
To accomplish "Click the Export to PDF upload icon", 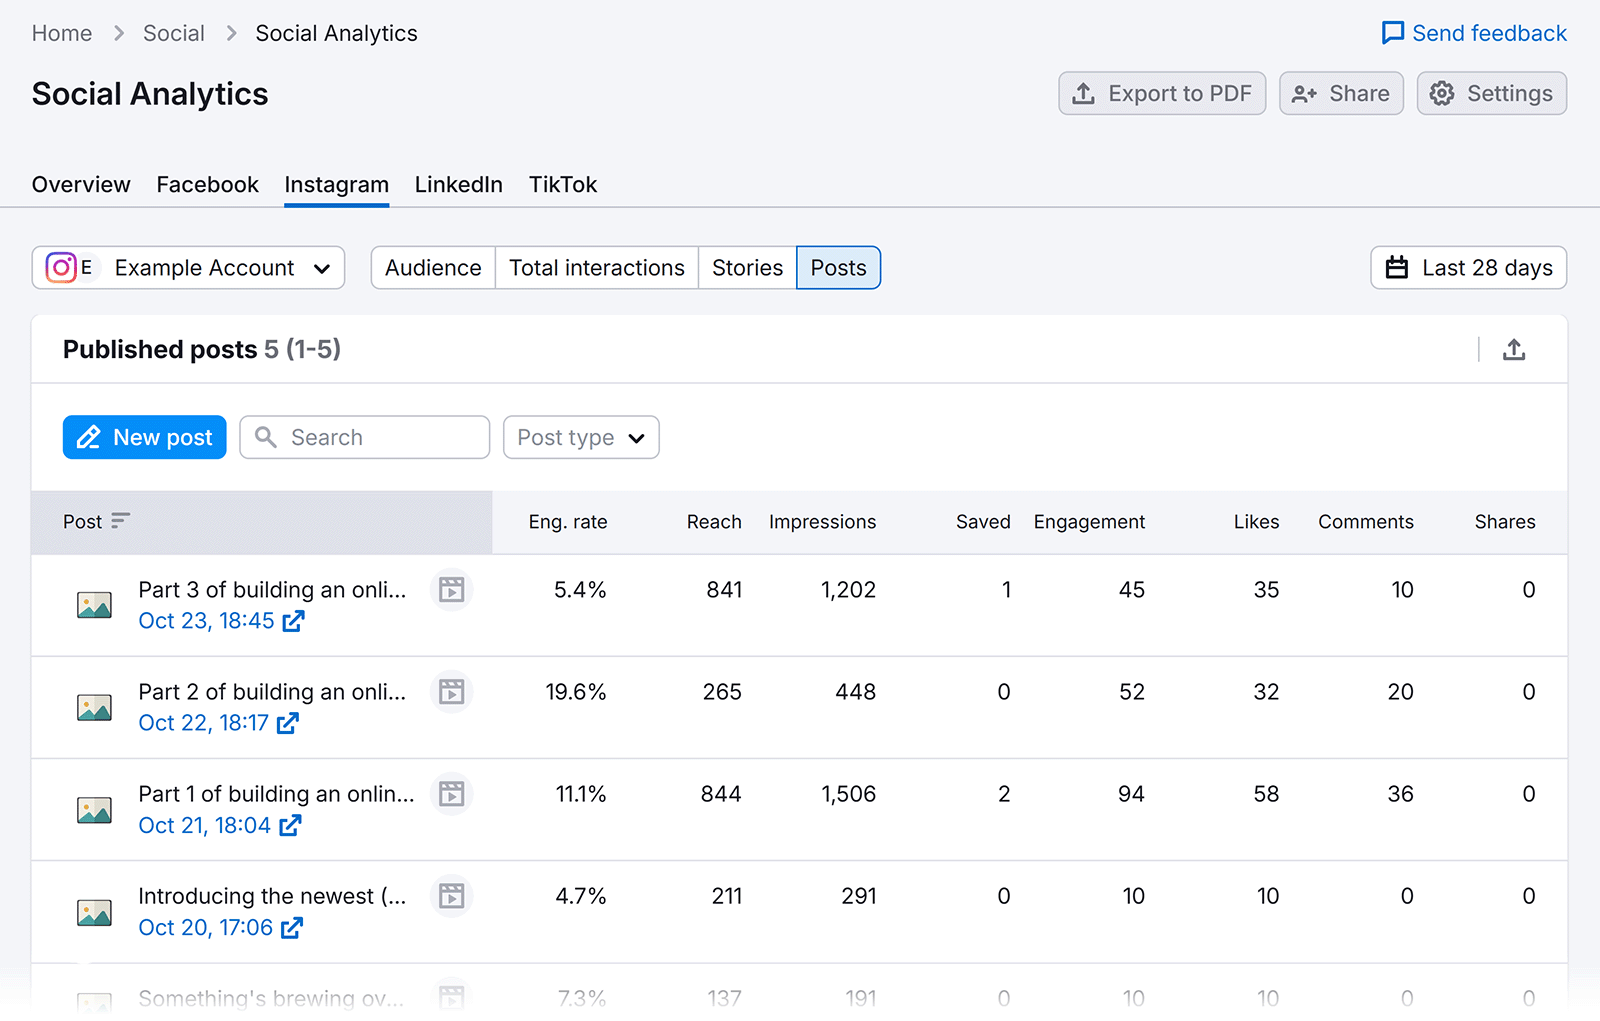I will click(x=1084, y=93).
